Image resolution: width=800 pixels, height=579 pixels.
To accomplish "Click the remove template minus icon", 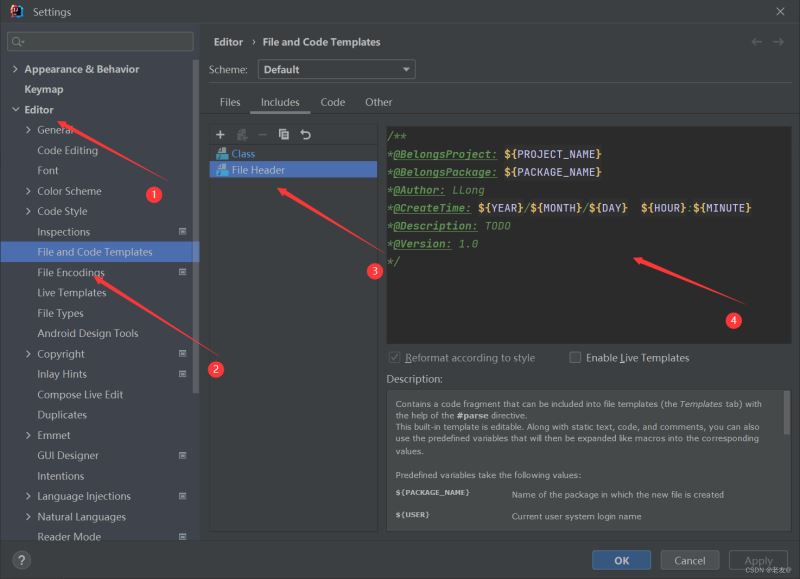I will pos(262,135).
